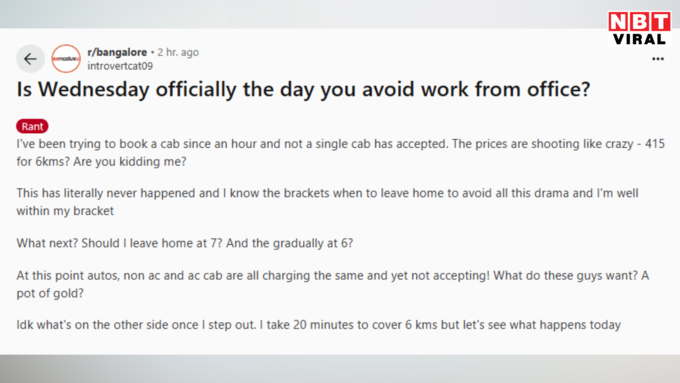680x383 pixels.
Task: Select the final paragraph starting 'Idk what's on'
Action: click(x=319, y=325)
